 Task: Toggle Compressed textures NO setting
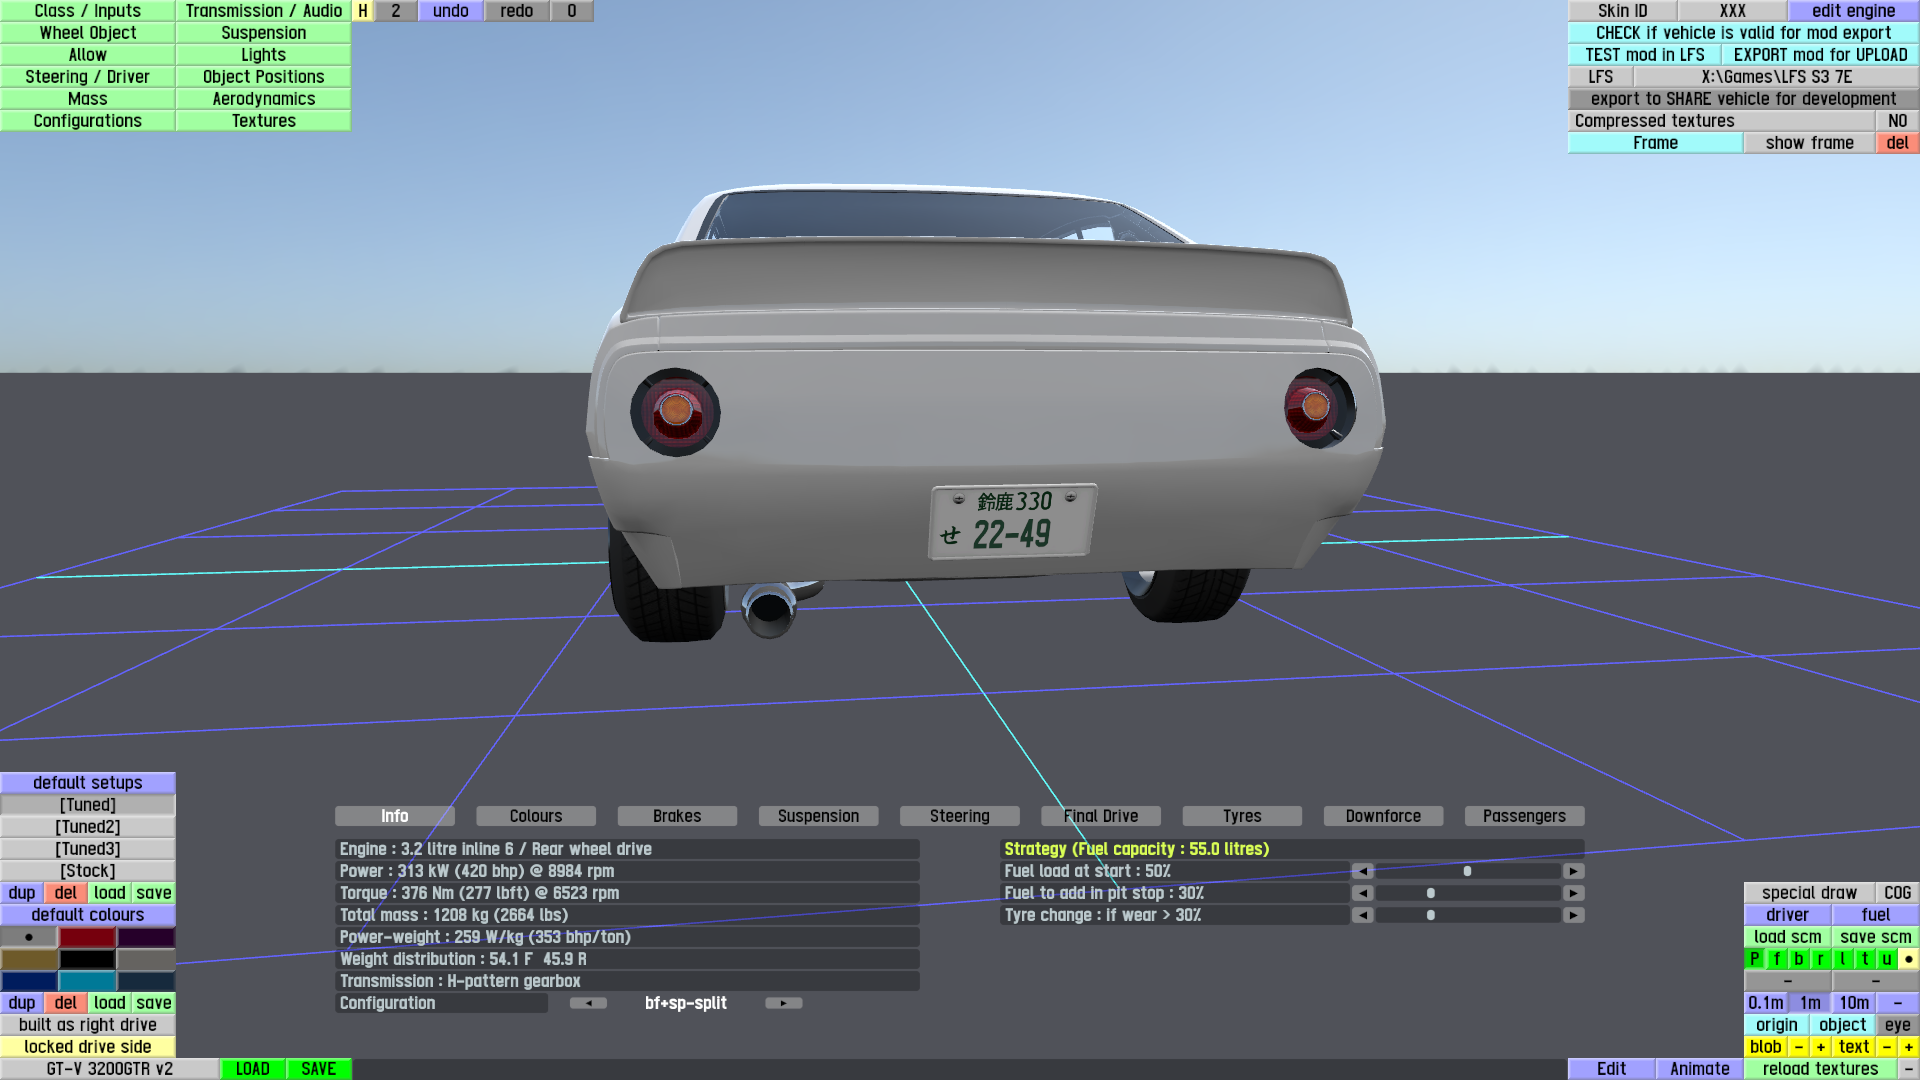coord(1897,121)
